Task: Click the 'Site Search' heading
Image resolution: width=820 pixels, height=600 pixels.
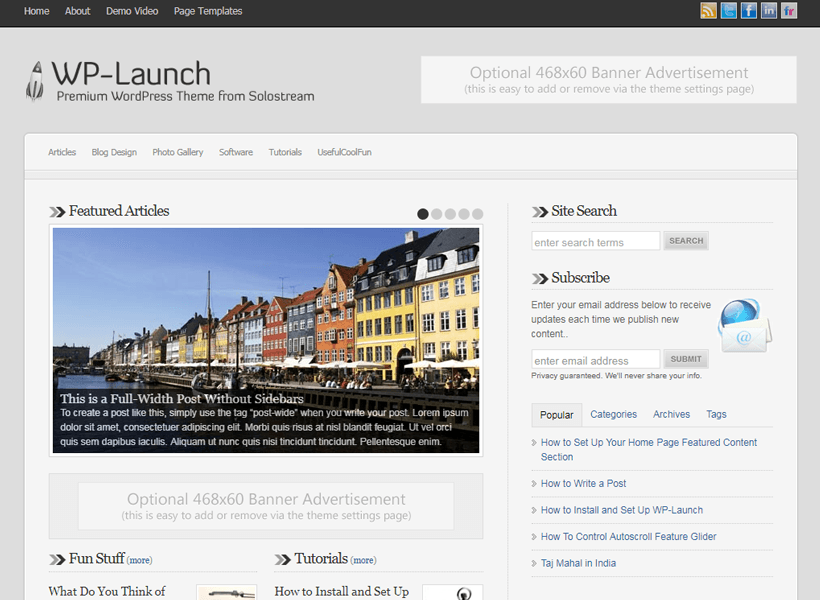Action: click(584, 211)
